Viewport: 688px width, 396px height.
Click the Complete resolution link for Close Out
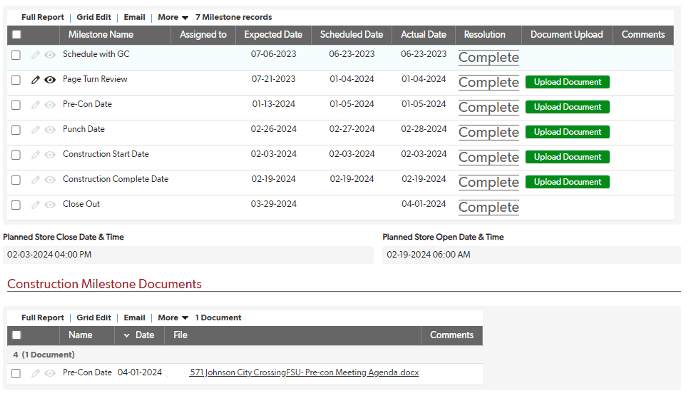click(488, 207)
